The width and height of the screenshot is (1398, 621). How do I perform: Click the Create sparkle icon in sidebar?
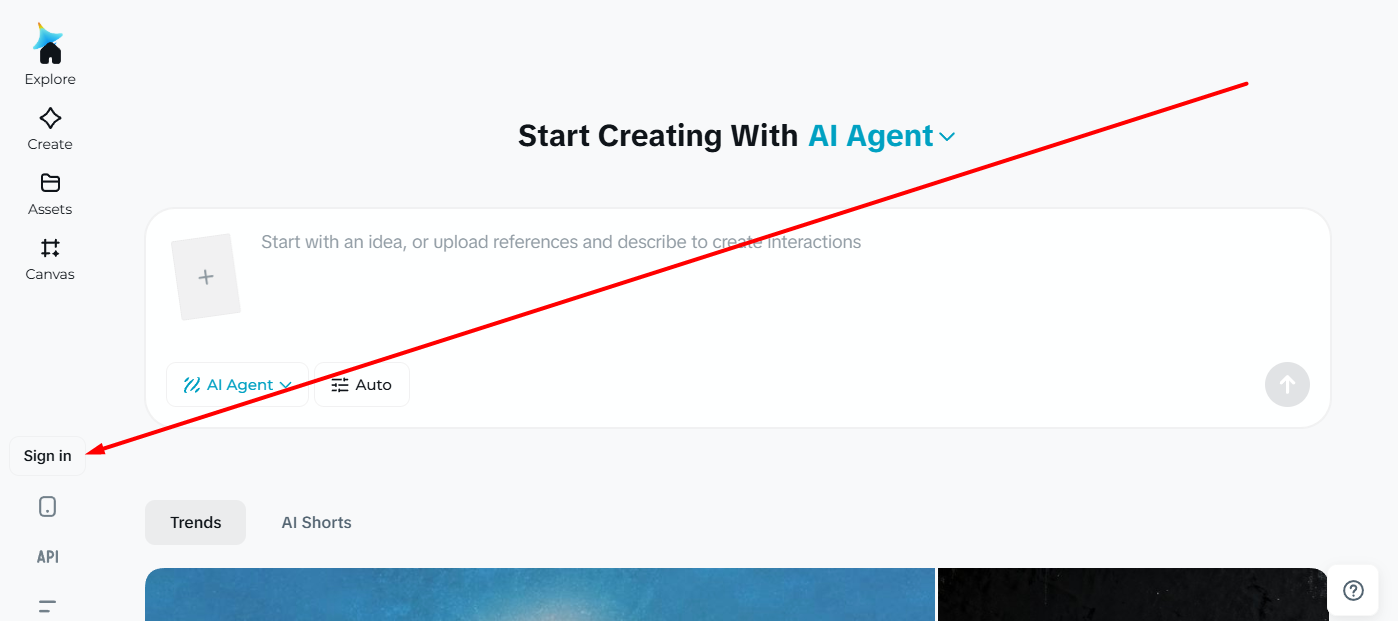50,118
